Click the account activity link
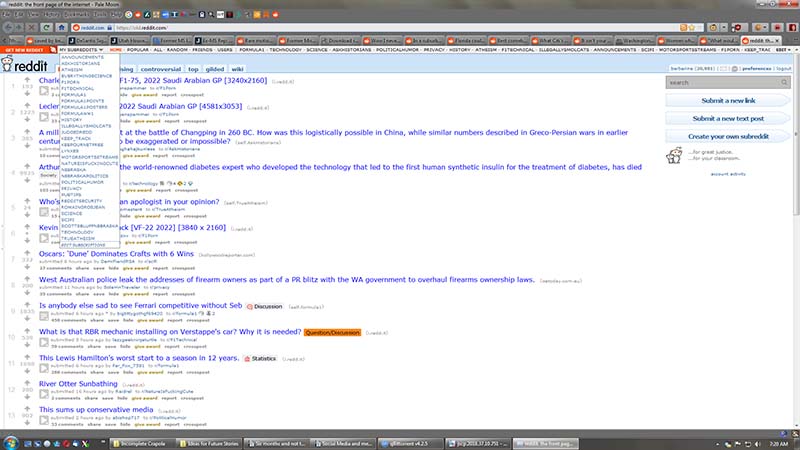800x450 pixels. (728, 174)
